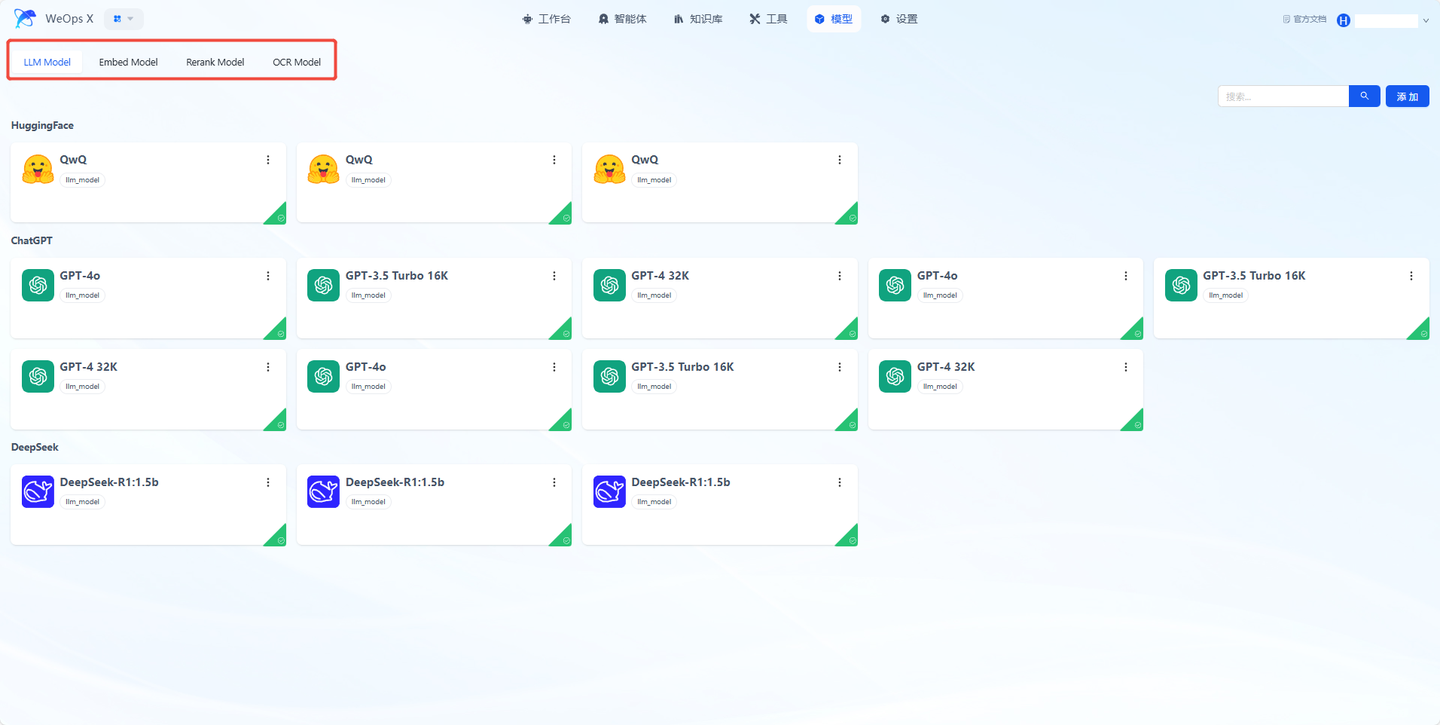Switch to the Rerank Model tab

[x=215, y=62]
